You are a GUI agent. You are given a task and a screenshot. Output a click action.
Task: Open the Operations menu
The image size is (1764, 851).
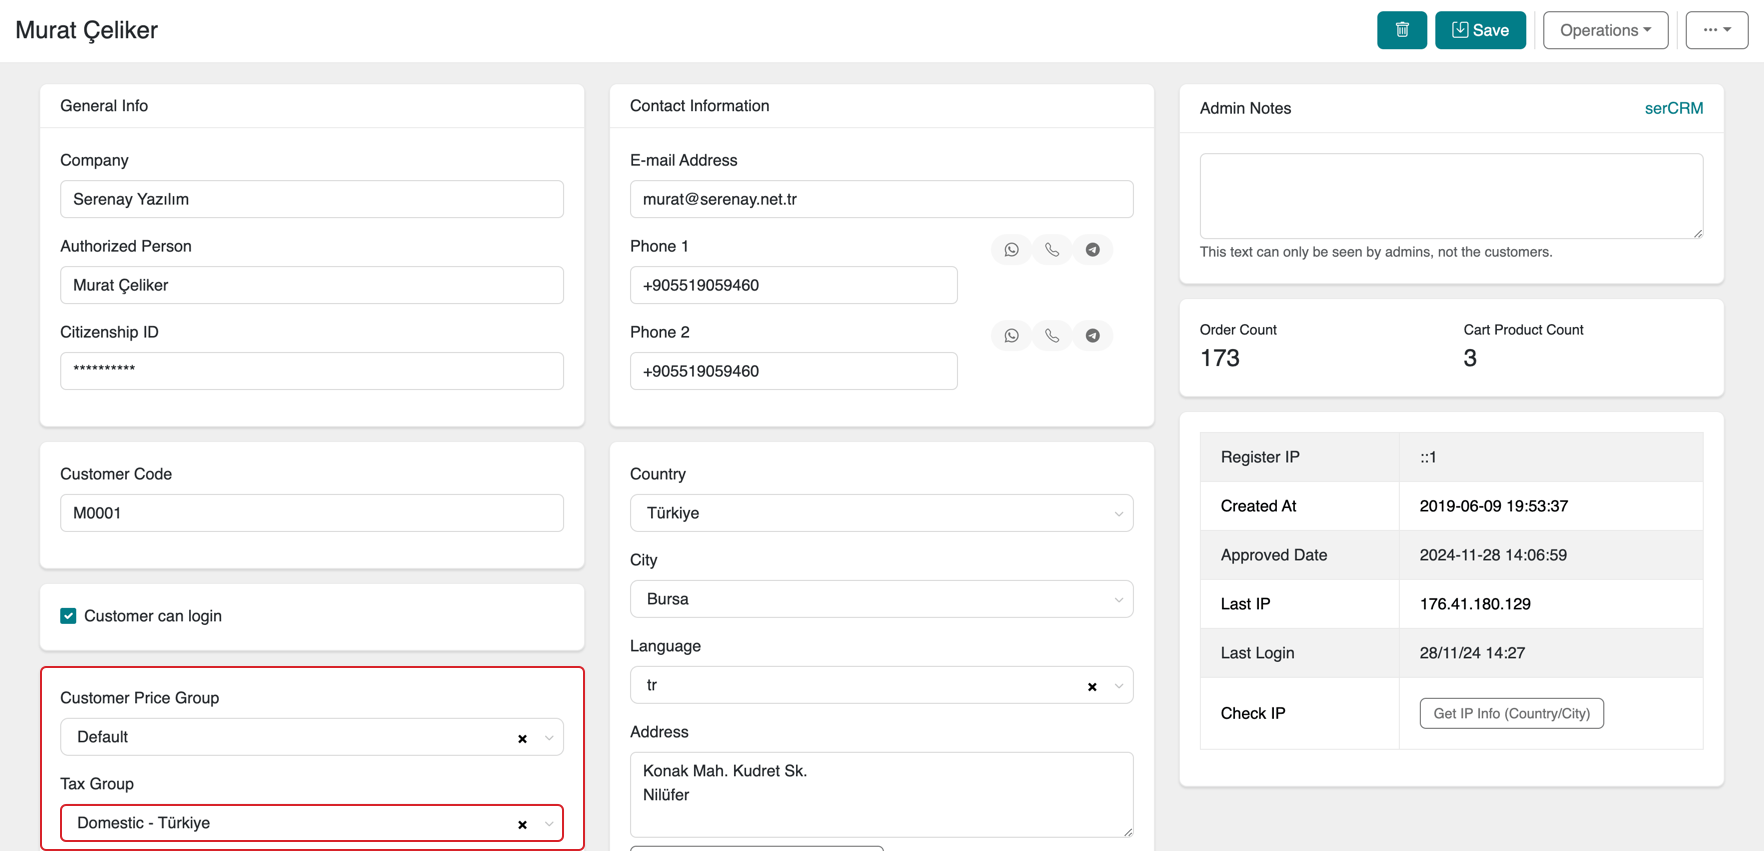tap(1605, 30)
